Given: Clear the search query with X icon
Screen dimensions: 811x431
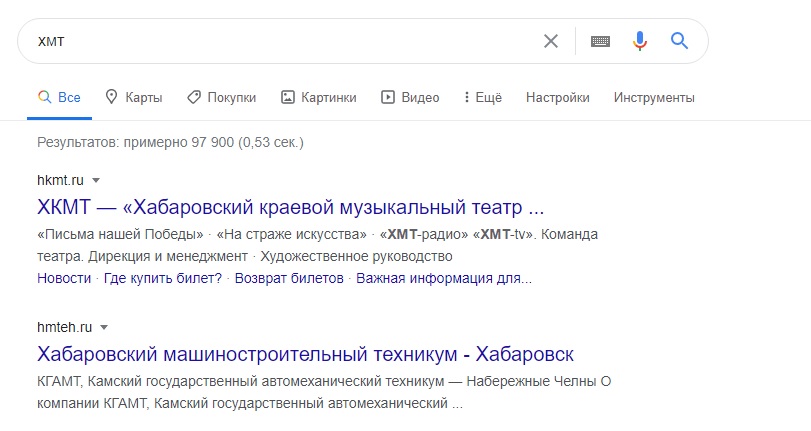Looking at the screenshot, I should click(x=551, y=41).
